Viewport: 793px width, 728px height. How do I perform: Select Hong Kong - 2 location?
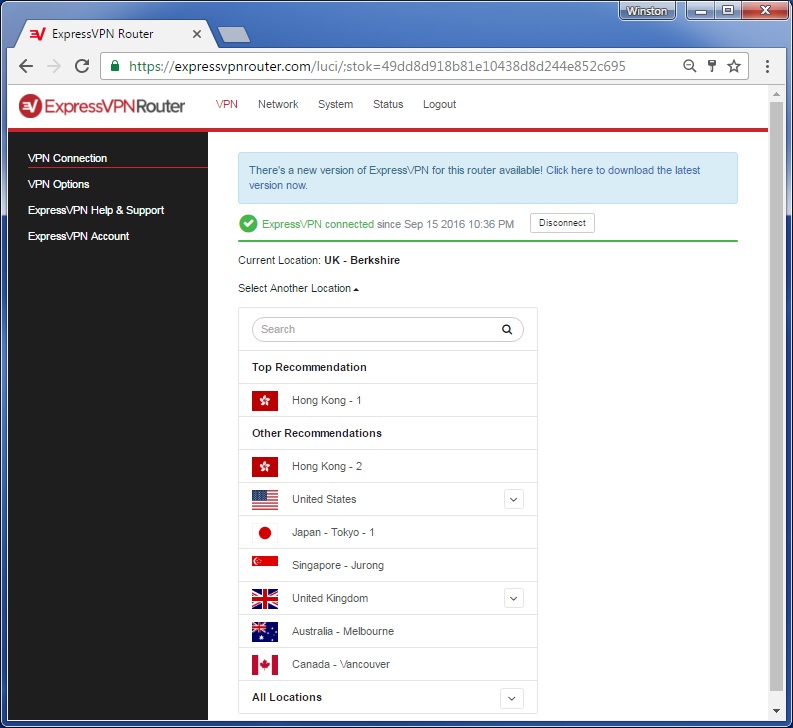388,466
